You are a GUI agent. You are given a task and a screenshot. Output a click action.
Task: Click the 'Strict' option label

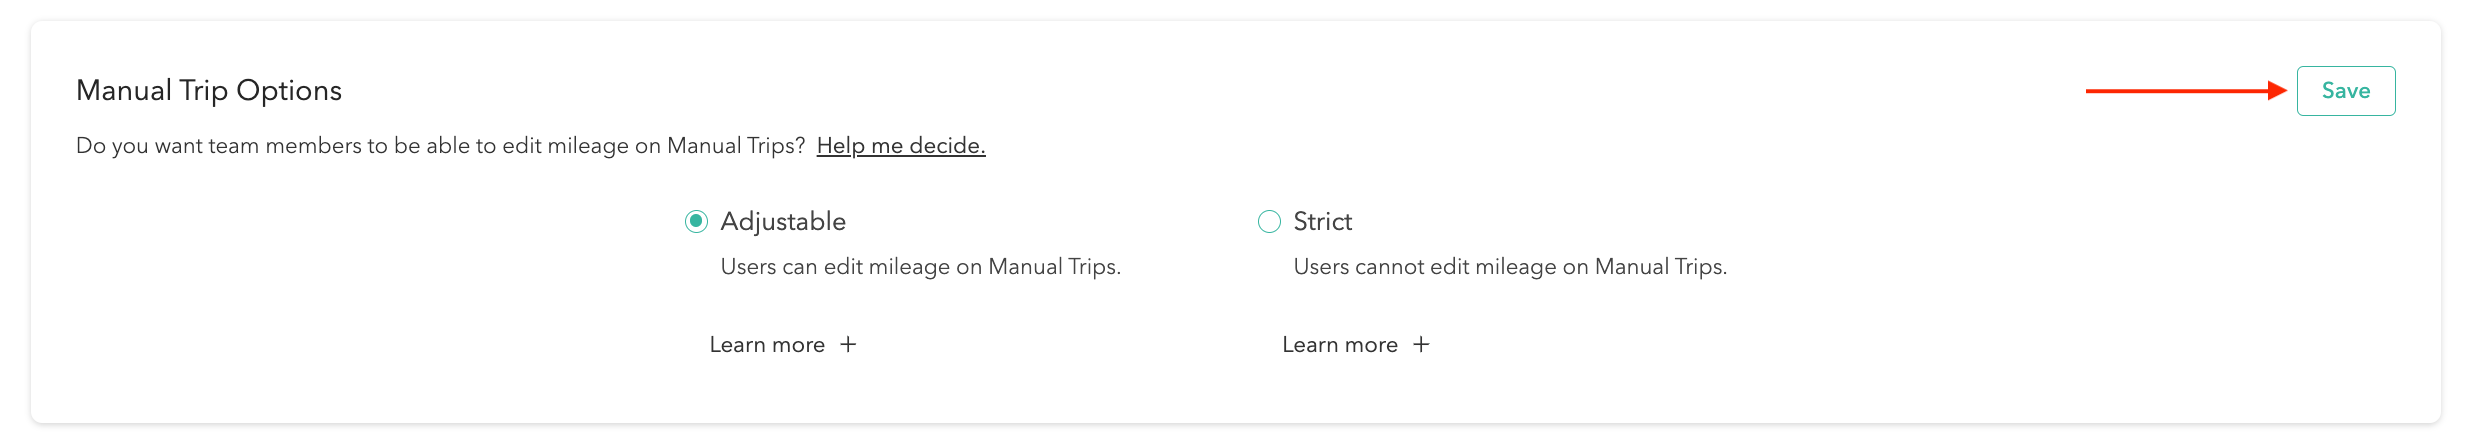click(1322, 221)
